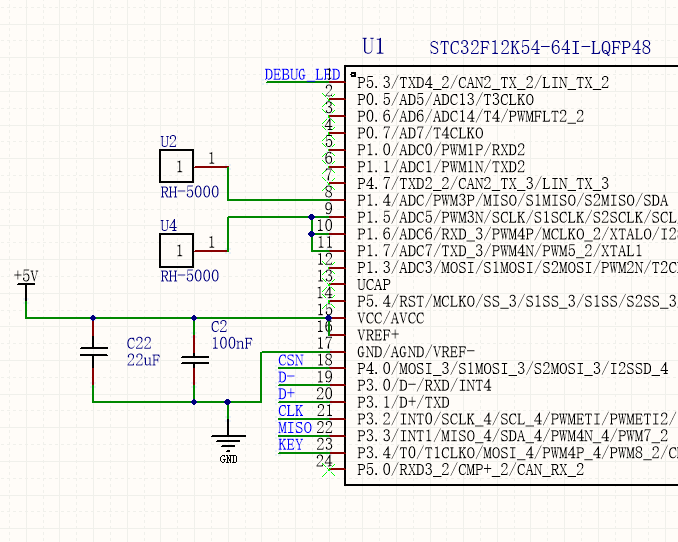Click the VCC/AVCC pin name
678x542 pixels.
[391, 318]
